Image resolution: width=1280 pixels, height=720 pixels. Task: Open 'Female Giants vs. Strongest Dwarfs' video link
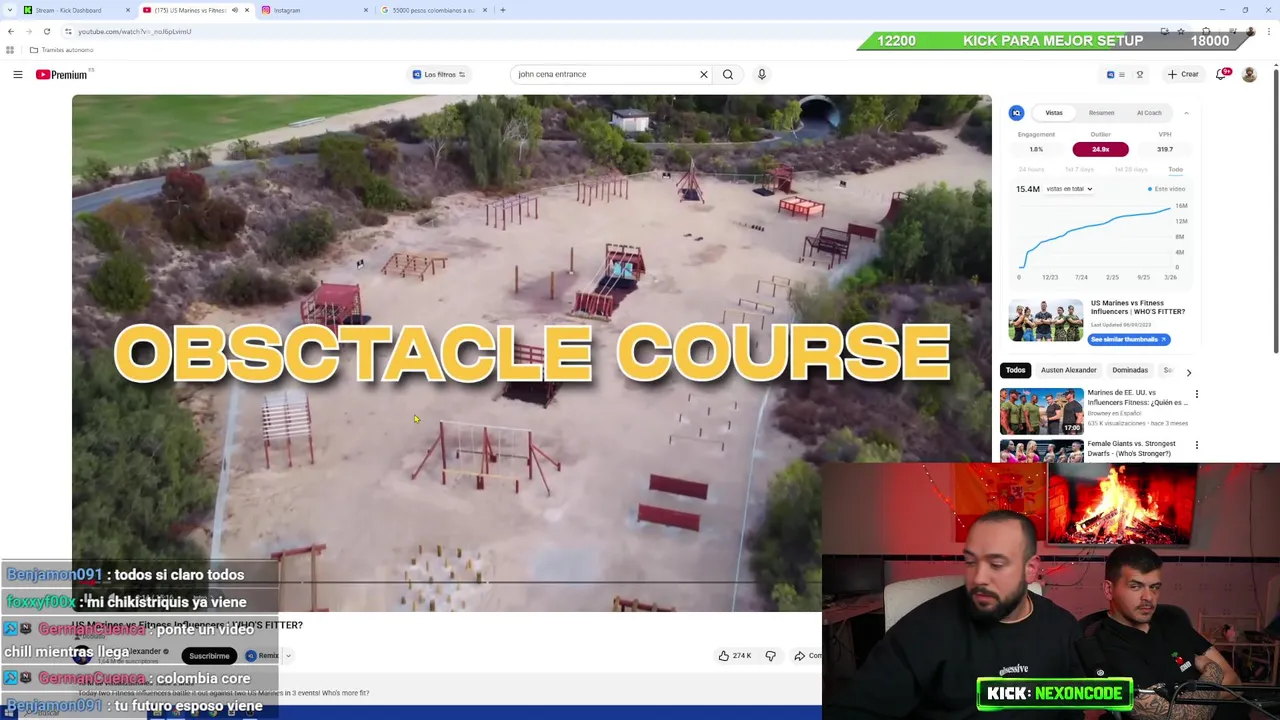pyautogui.click(x=1131, y=448)
